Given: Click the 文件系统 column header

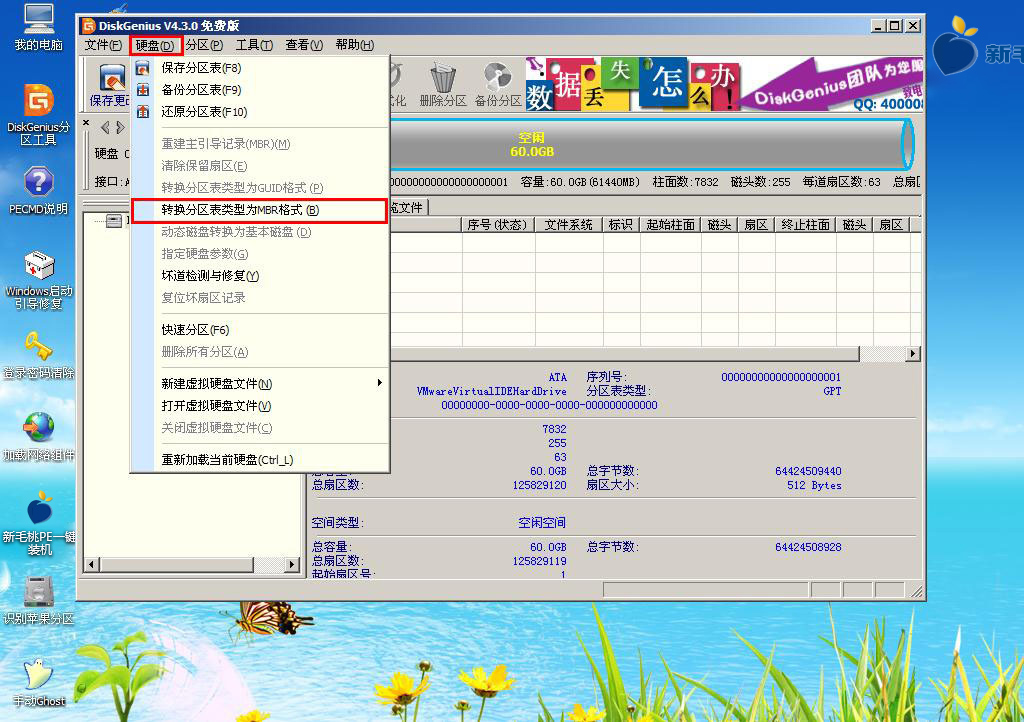Looking at the screenshot, I should [x=569, y=225].
